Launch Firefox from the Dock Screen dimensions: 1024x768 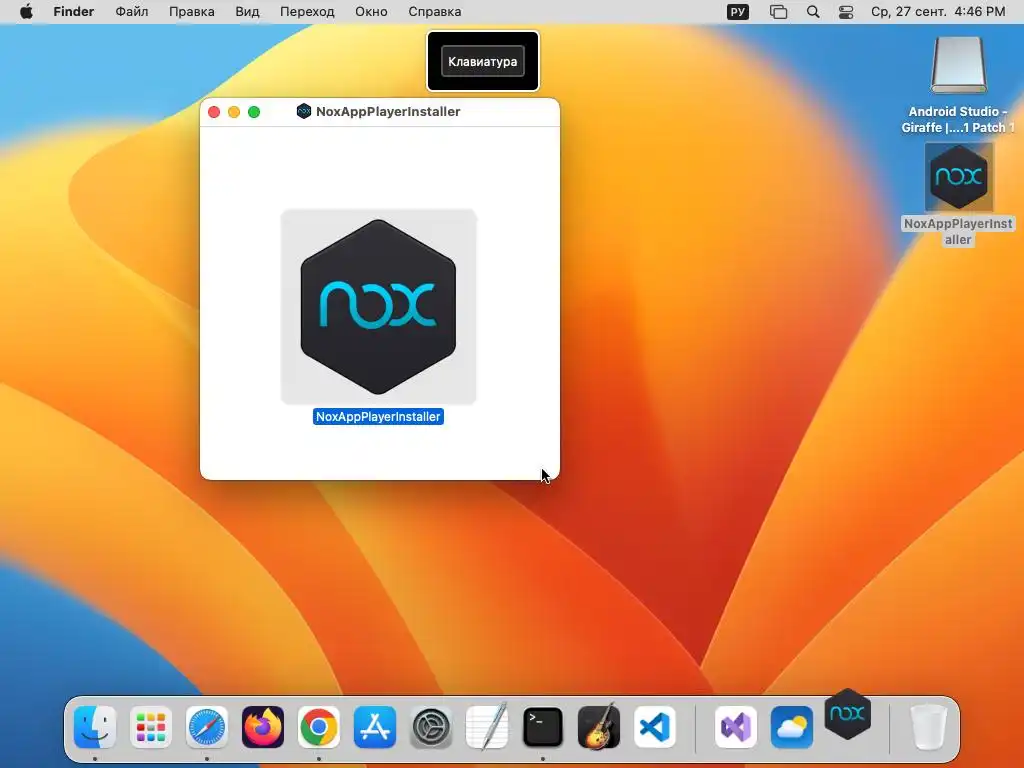263,727
